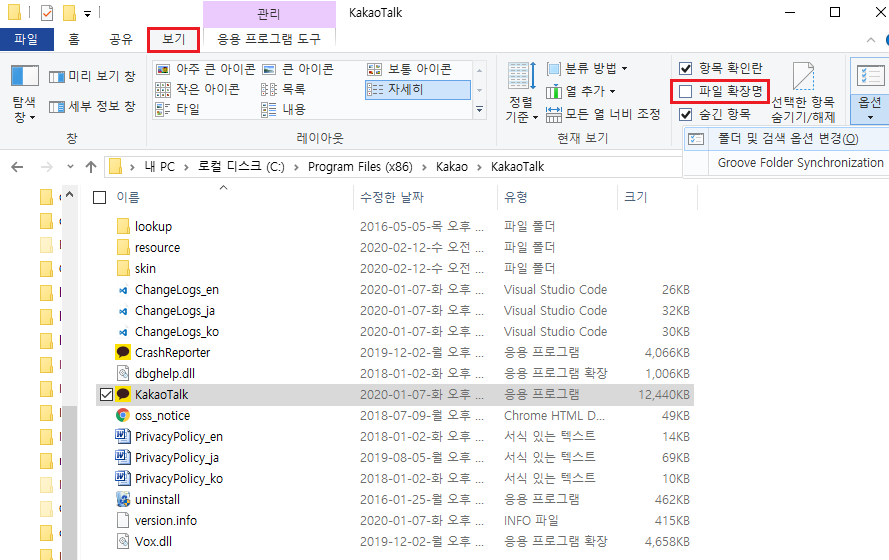Collapse the ribbon with the chevron

click(x=871, y=40)
